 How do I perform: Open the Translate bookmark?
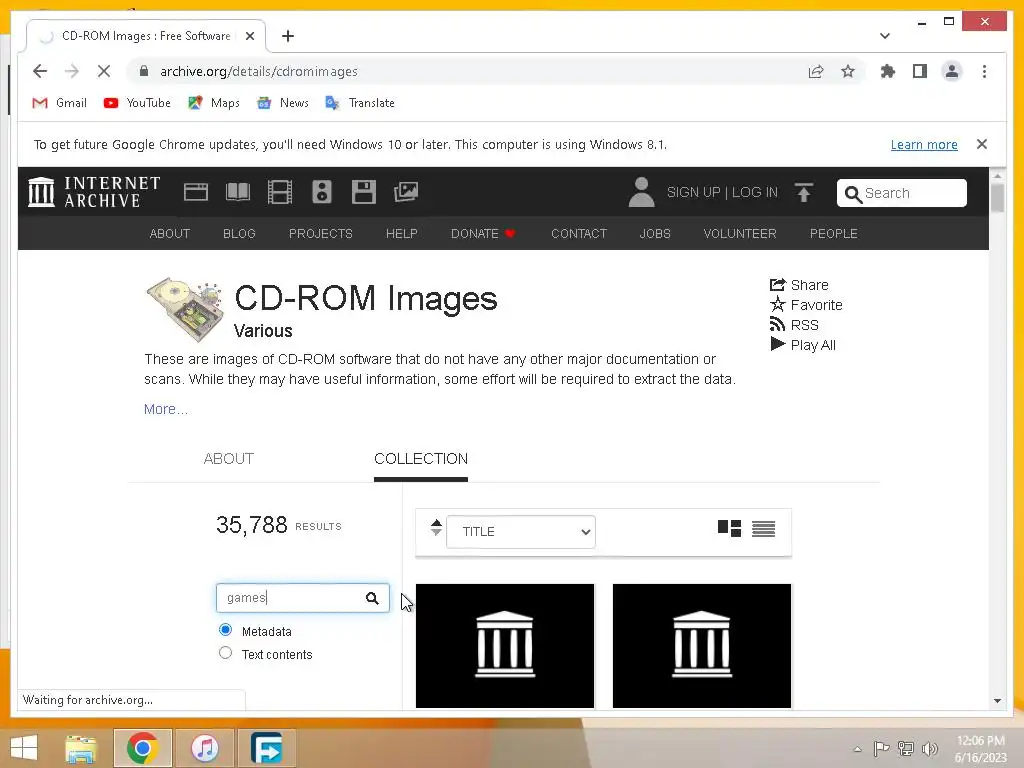click(360, 103)
